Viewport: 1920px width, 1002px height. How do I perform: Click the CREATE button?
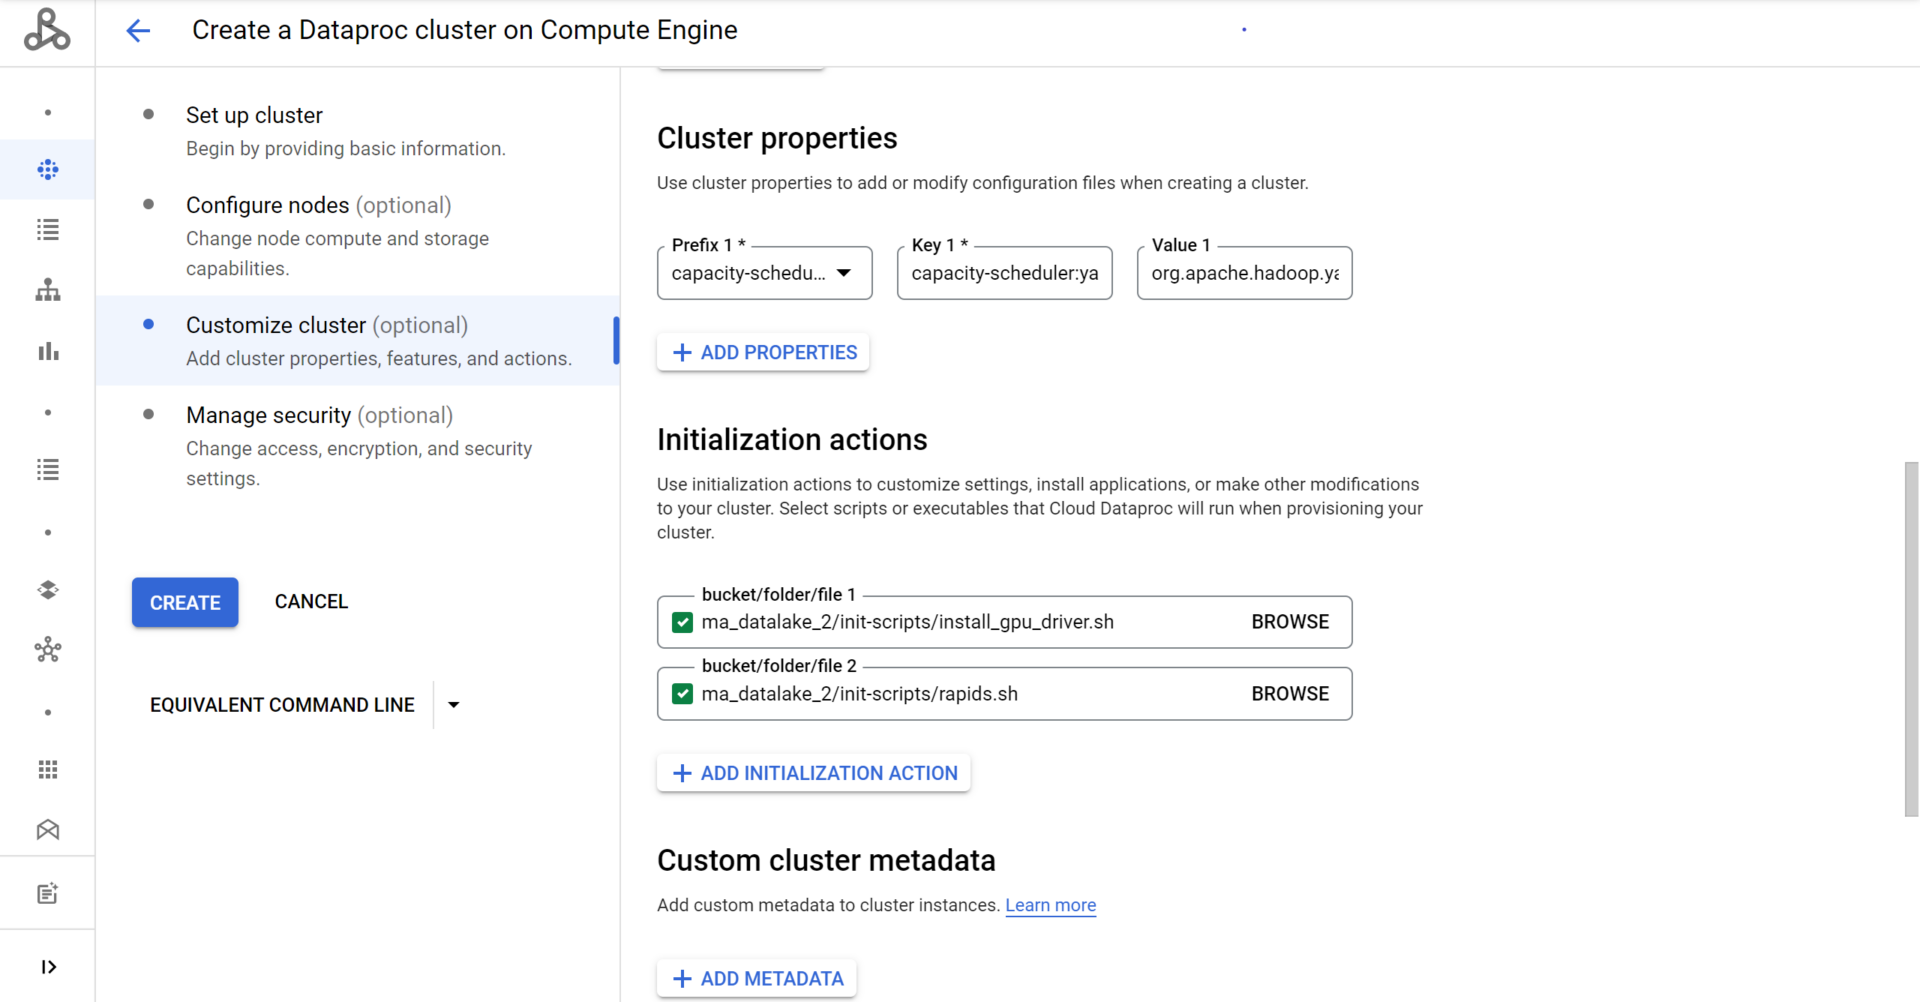pos(184,602)
